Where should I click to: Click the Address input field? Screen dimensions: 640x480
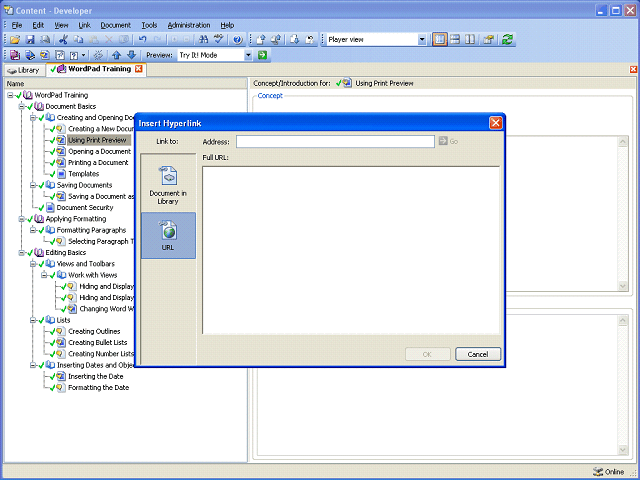pos(335,142)
